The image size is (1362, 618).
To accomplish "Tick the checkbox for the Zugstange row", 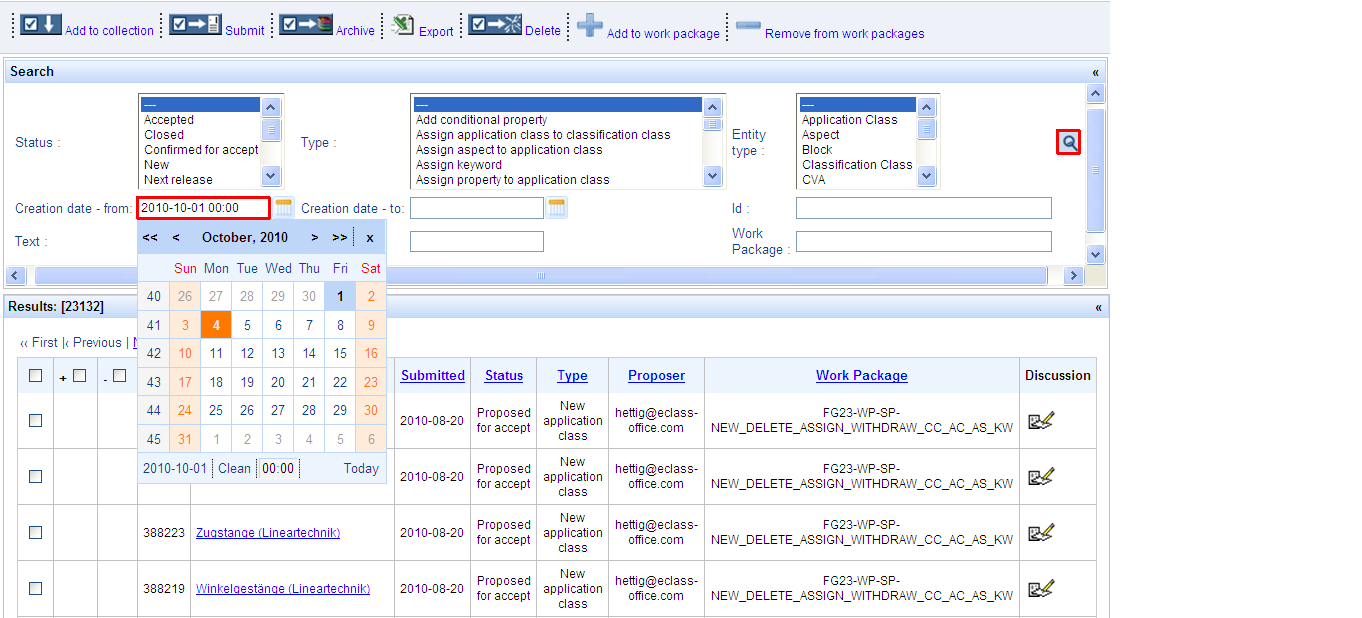I will [x=36, y=533].
